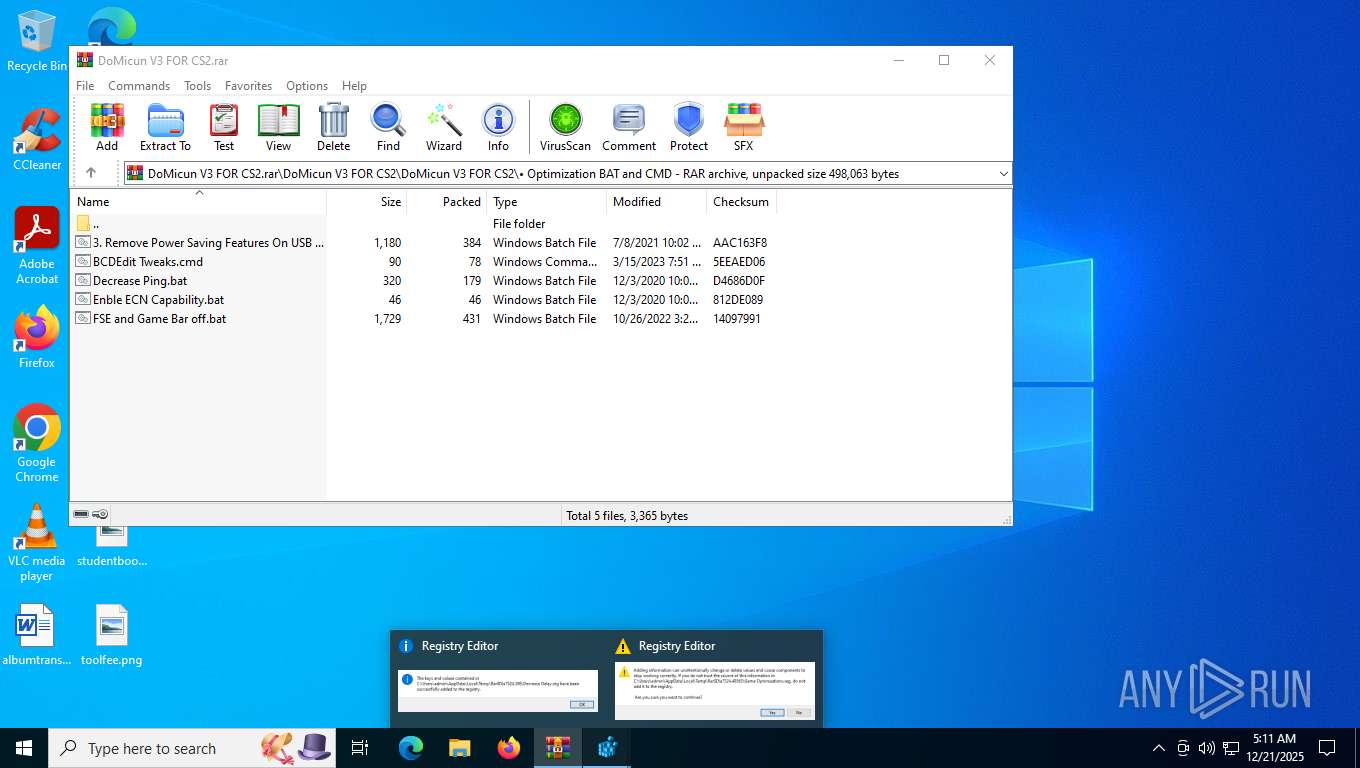
Task: Click the archive address path field
Action: [567, 174]
